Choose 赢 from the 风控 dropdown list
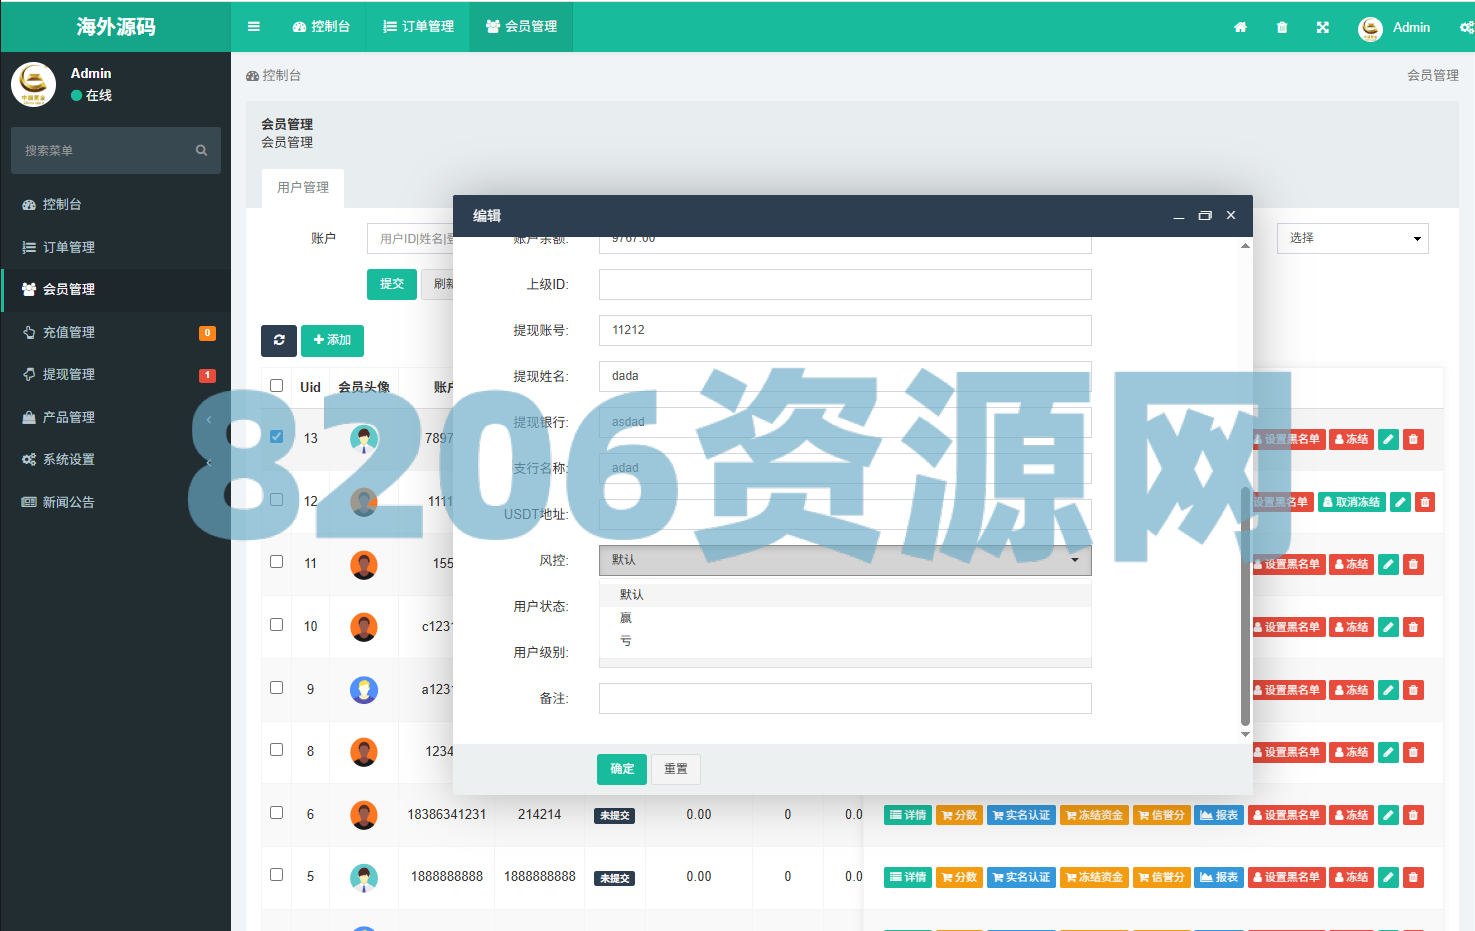The height and width of the screenshot is (931, 1475). (x=626, y=618)
